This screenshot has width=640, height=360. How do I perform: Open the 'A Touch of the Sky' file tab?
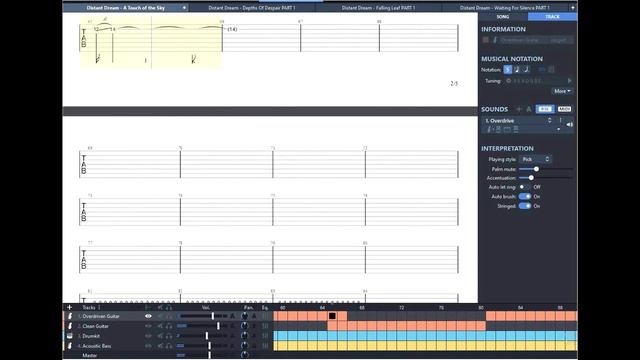[126, 8]
